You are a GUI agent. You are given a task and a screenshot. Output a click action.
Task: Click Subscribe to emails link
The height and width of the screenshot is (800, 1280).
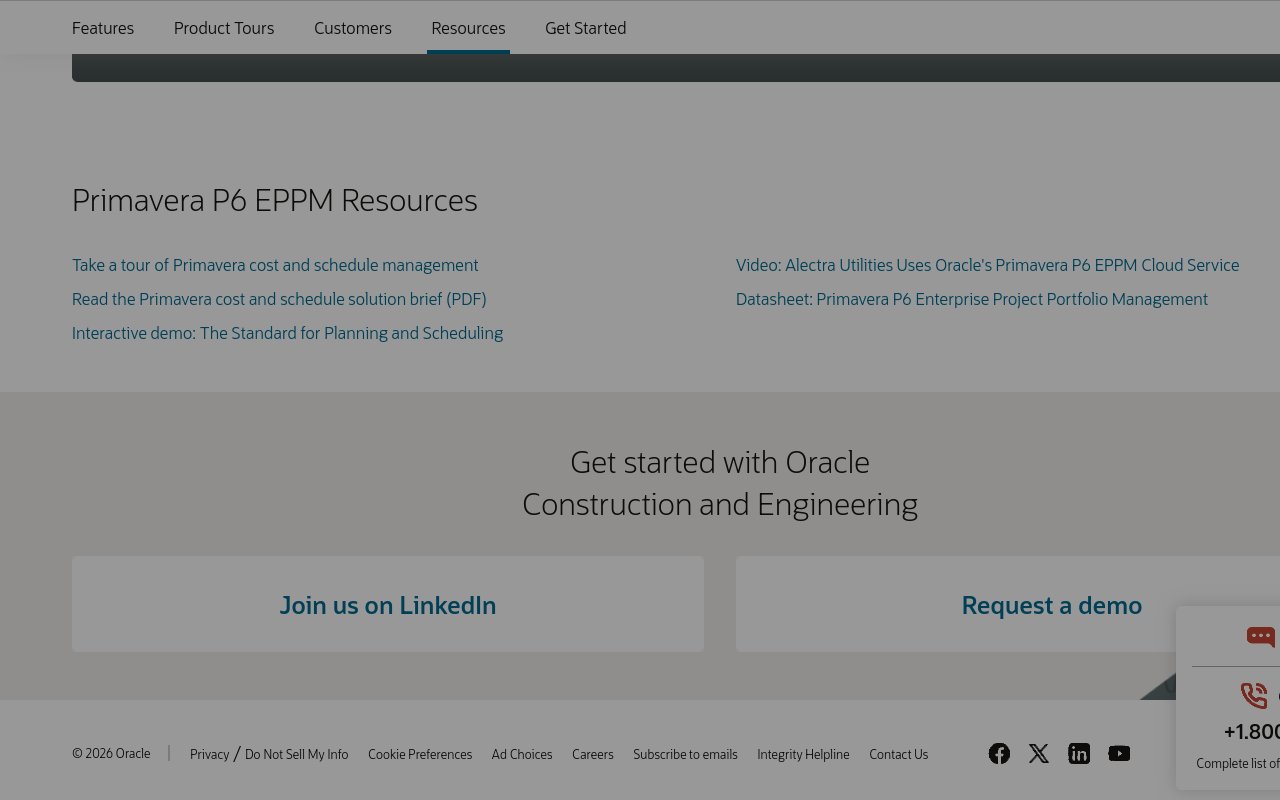[x=685, y=754]
